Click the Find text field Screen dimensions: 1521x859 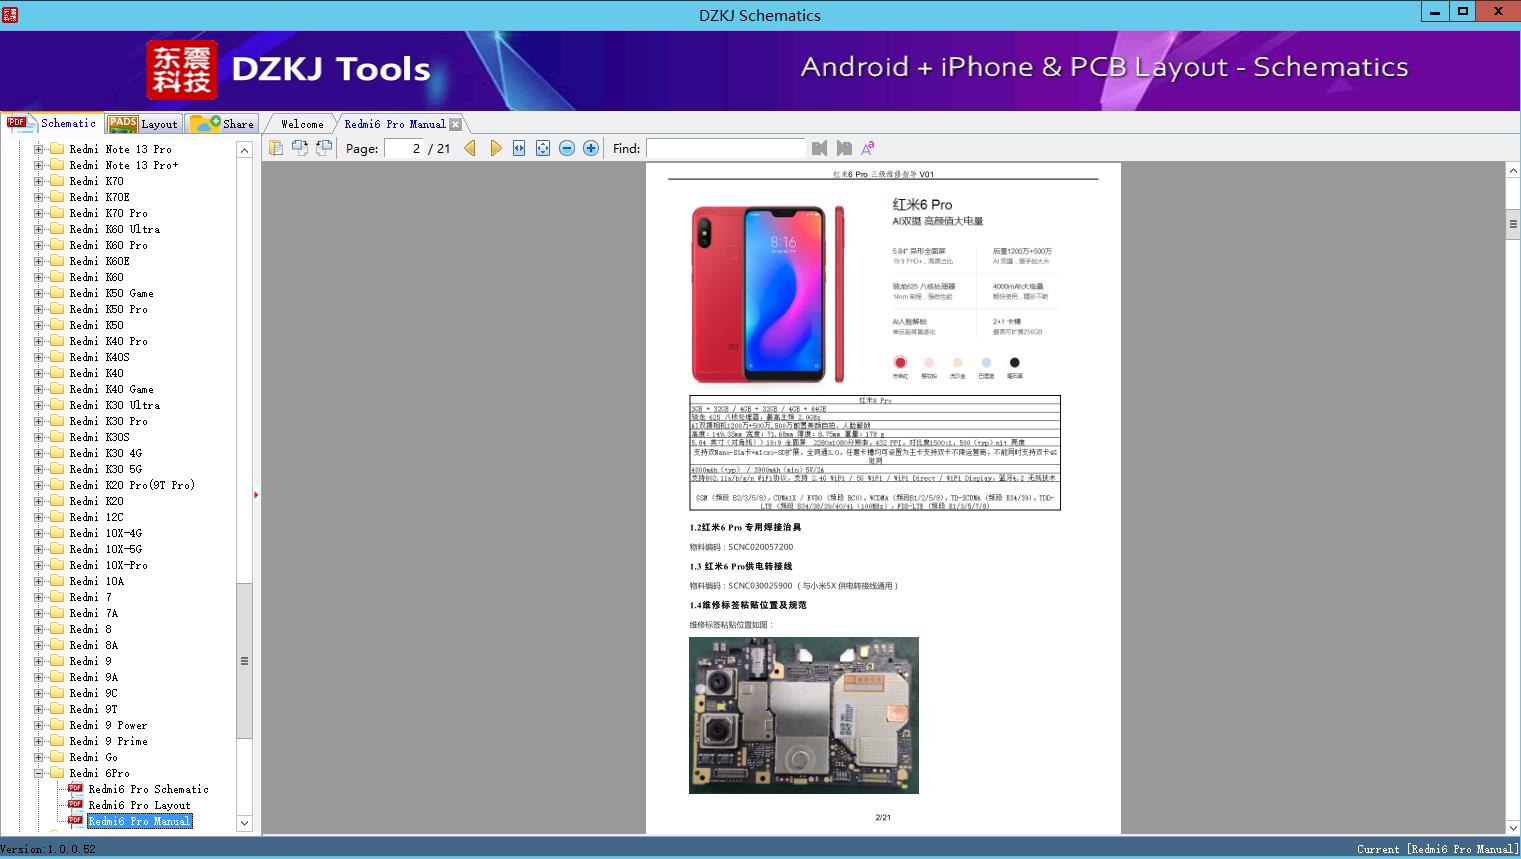pos(725,148)
